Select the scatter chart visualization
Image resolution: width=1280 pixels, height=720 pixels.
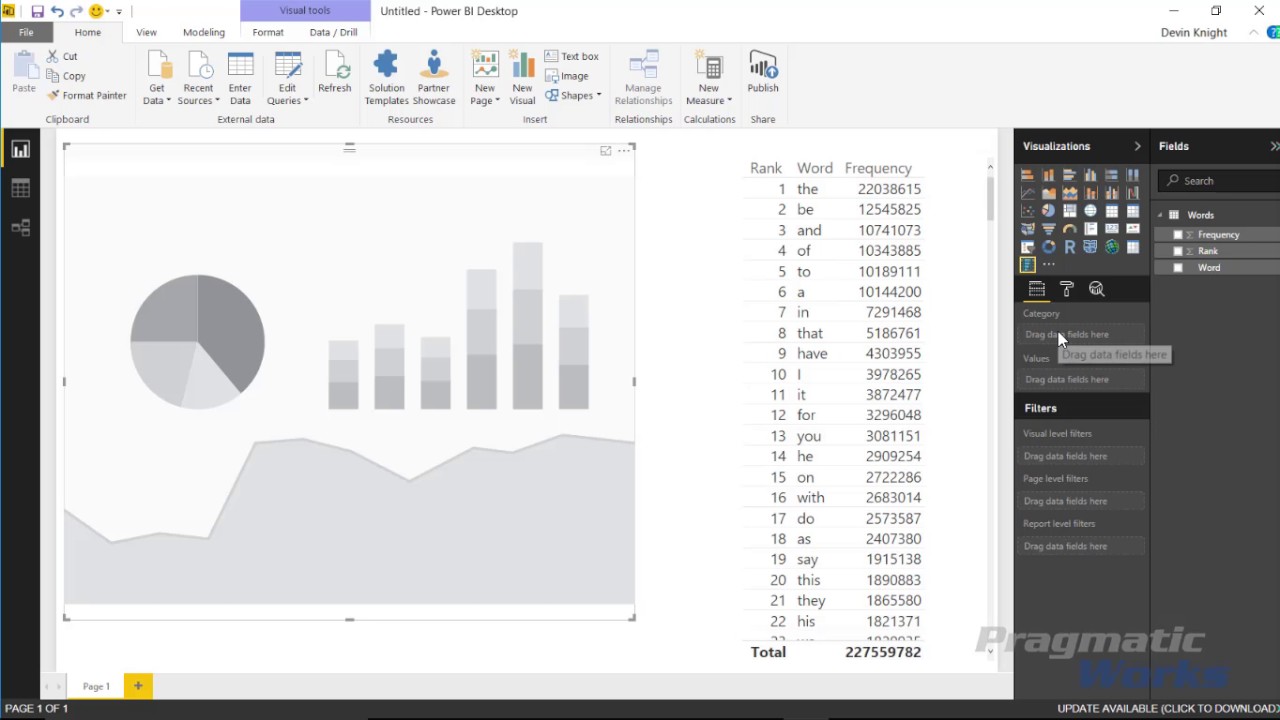1027,211
